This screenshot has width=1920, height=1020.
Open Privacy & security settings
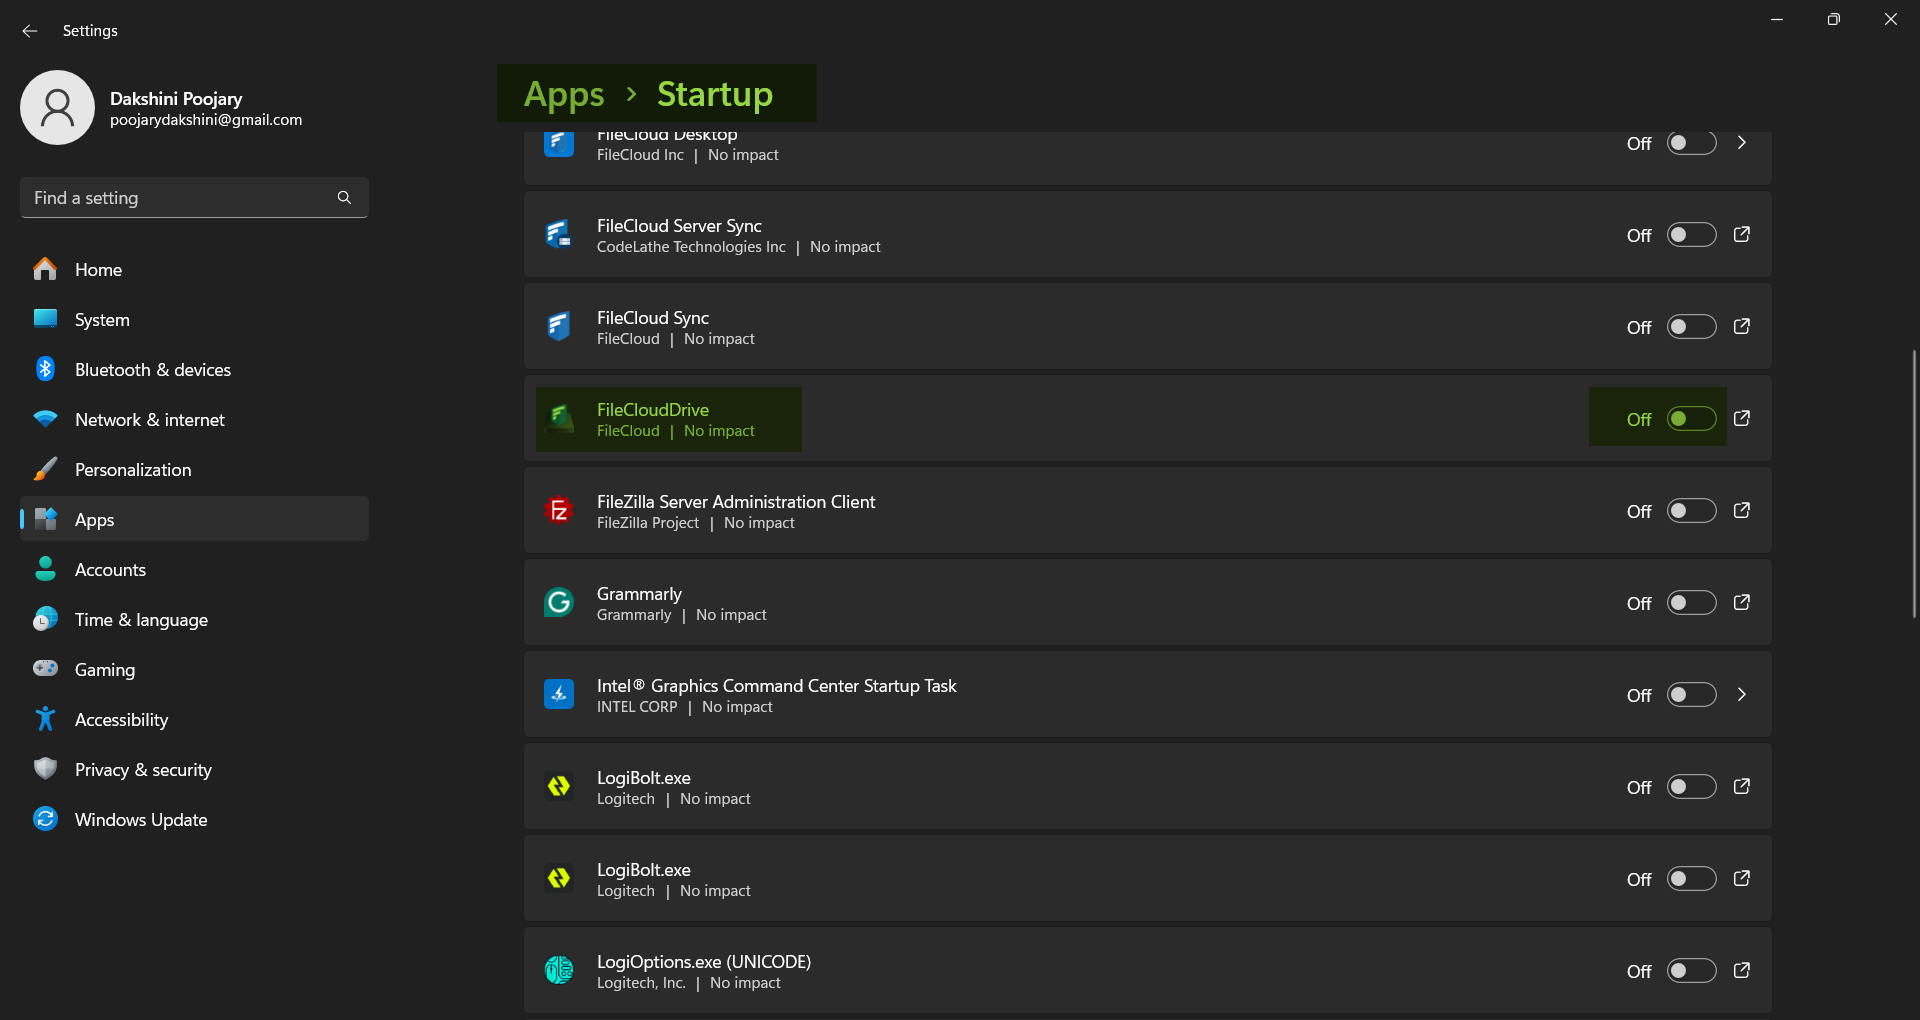click(x=194, y=769)
